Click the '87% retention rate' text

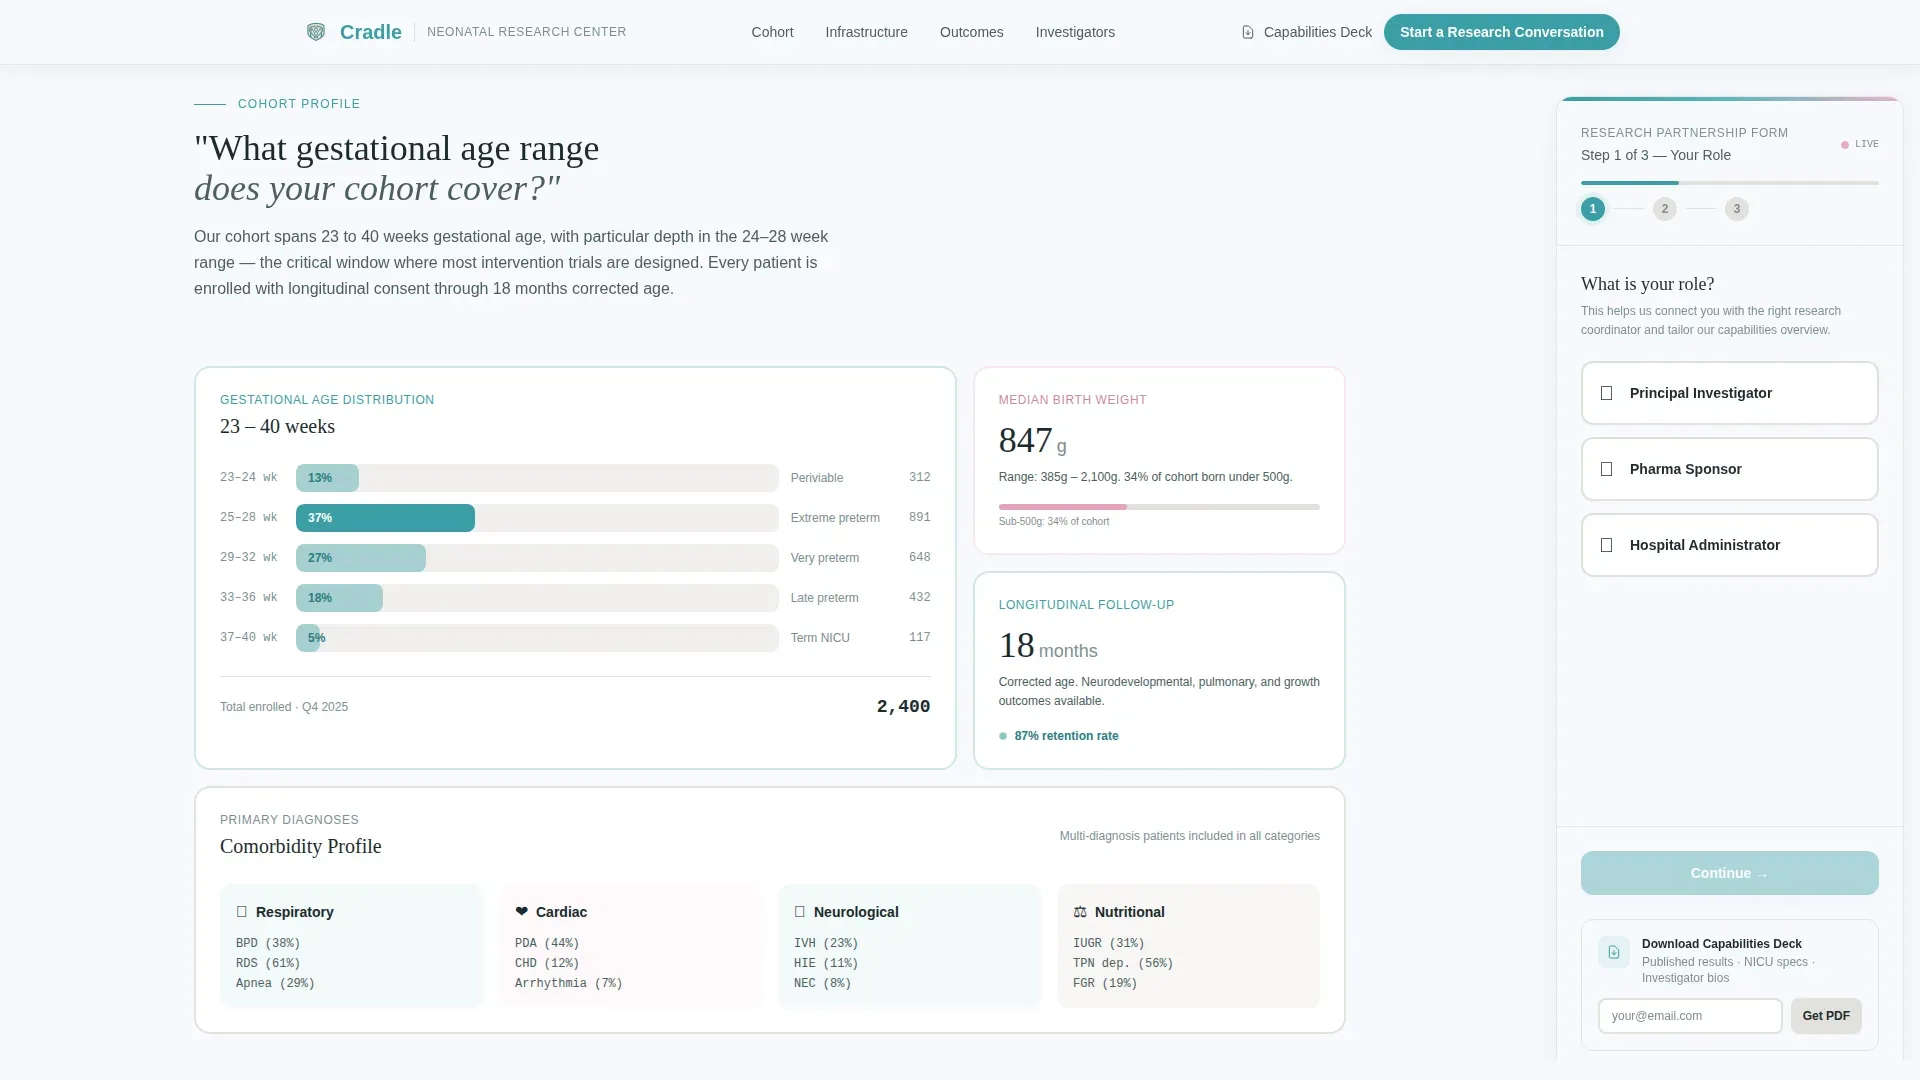pos(1066,736)
